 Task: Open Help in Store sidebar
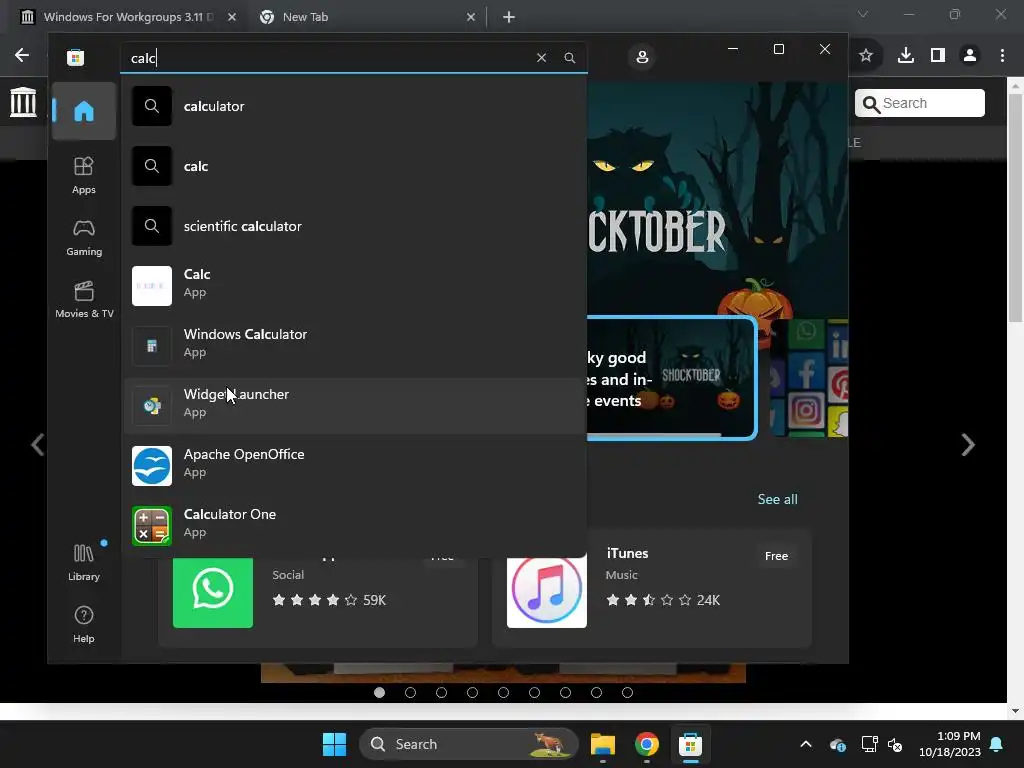pos(84,624)
